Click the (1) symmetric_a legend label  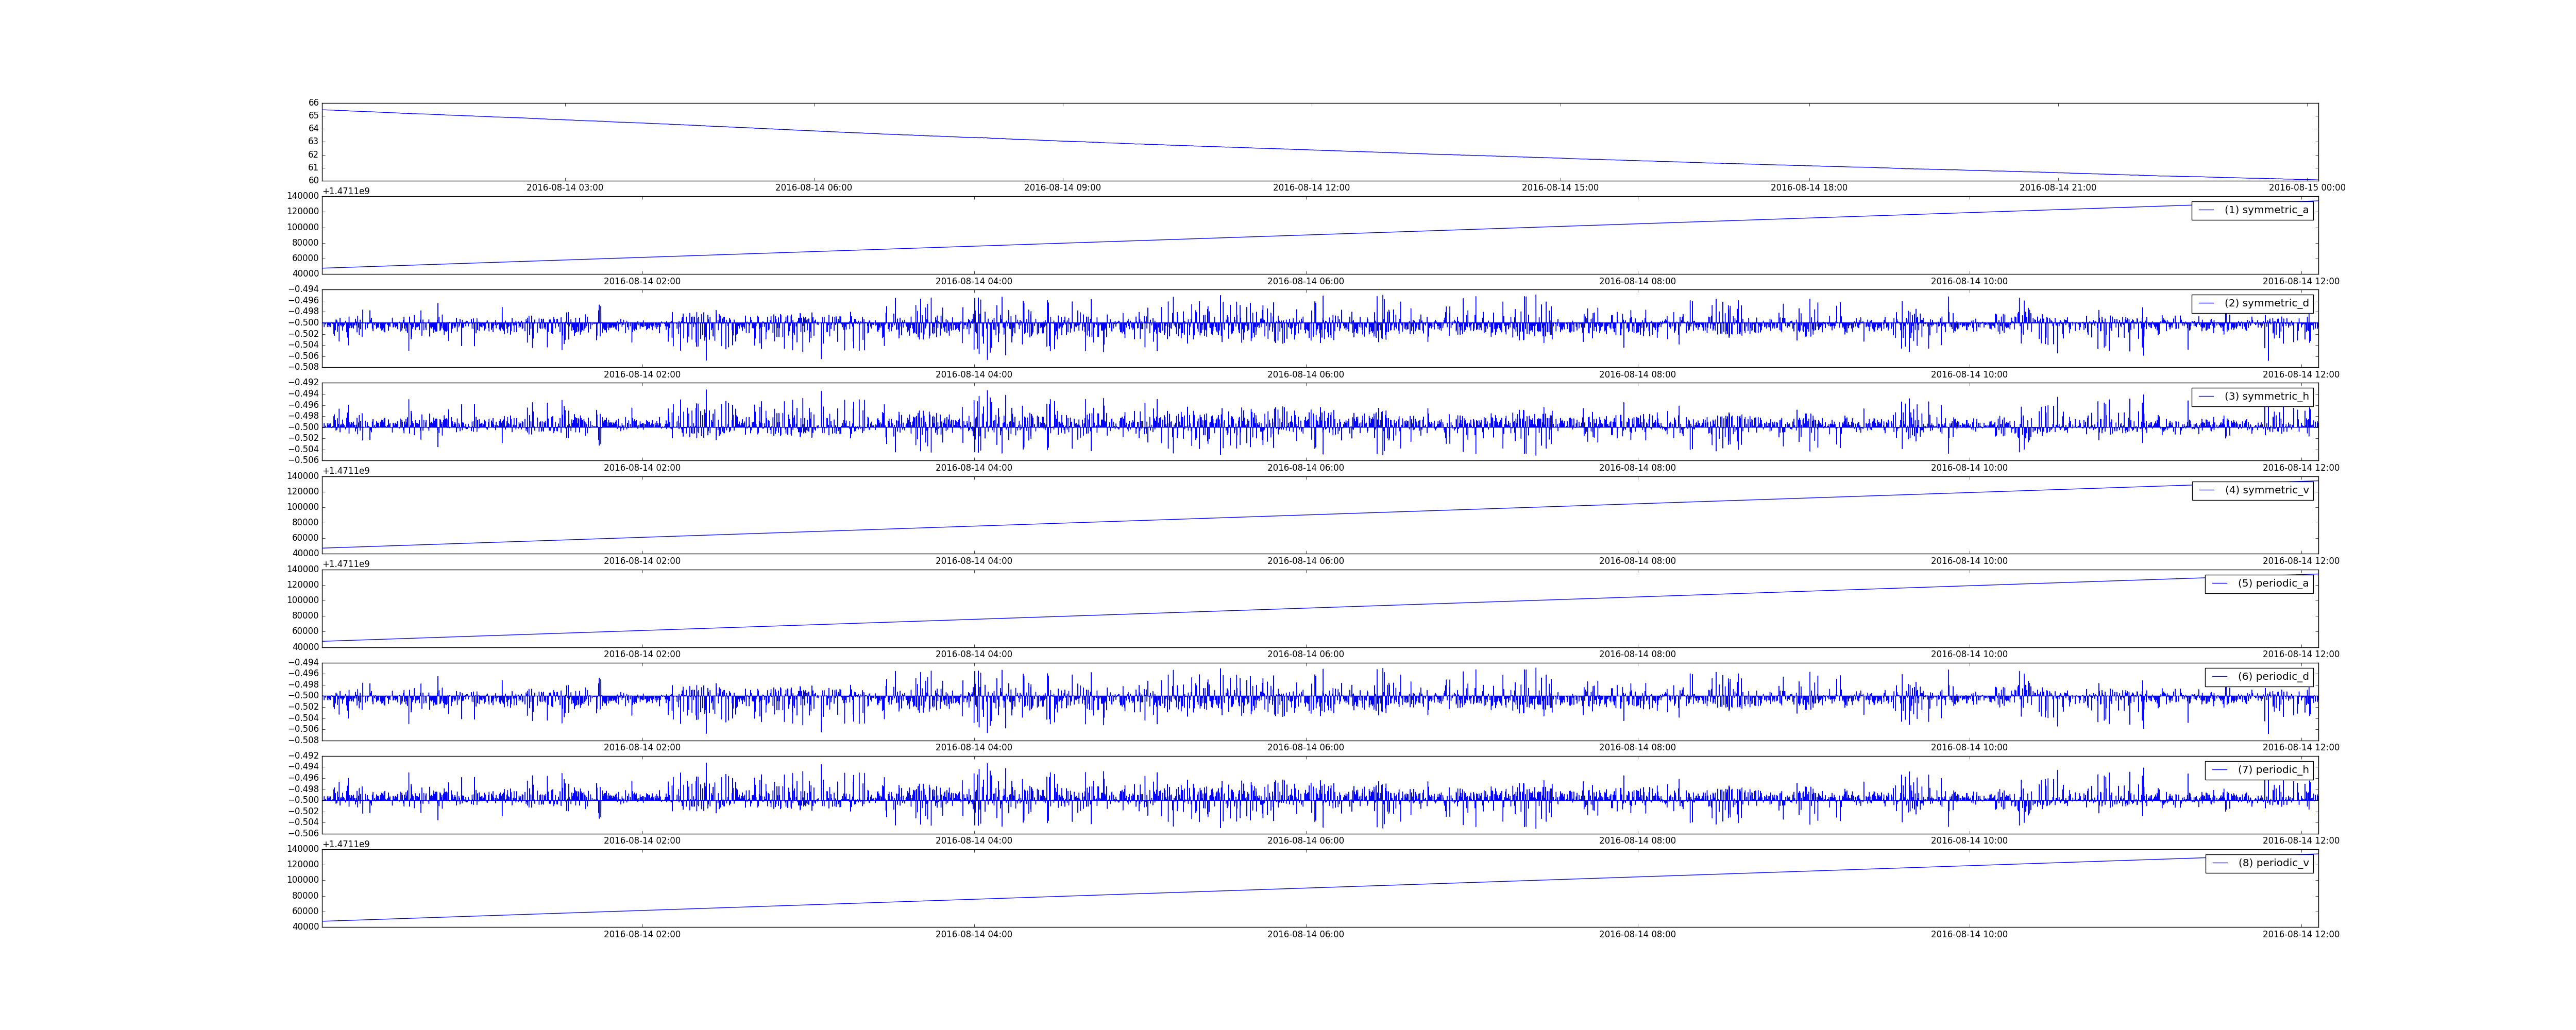[2266, 210]
